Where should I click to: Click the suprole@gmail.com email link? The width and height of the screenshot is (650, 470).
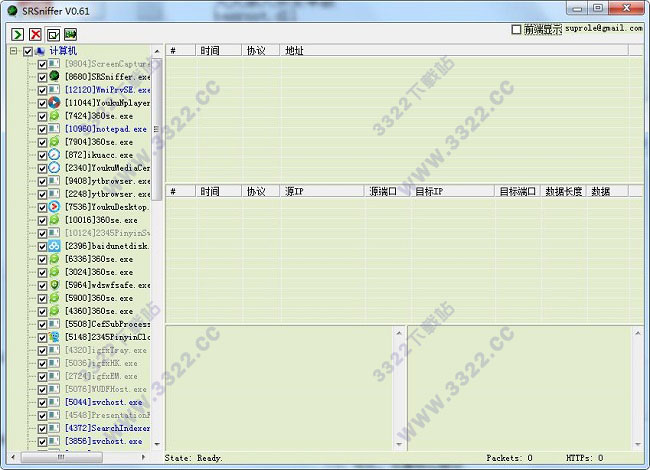click(604, 29)
